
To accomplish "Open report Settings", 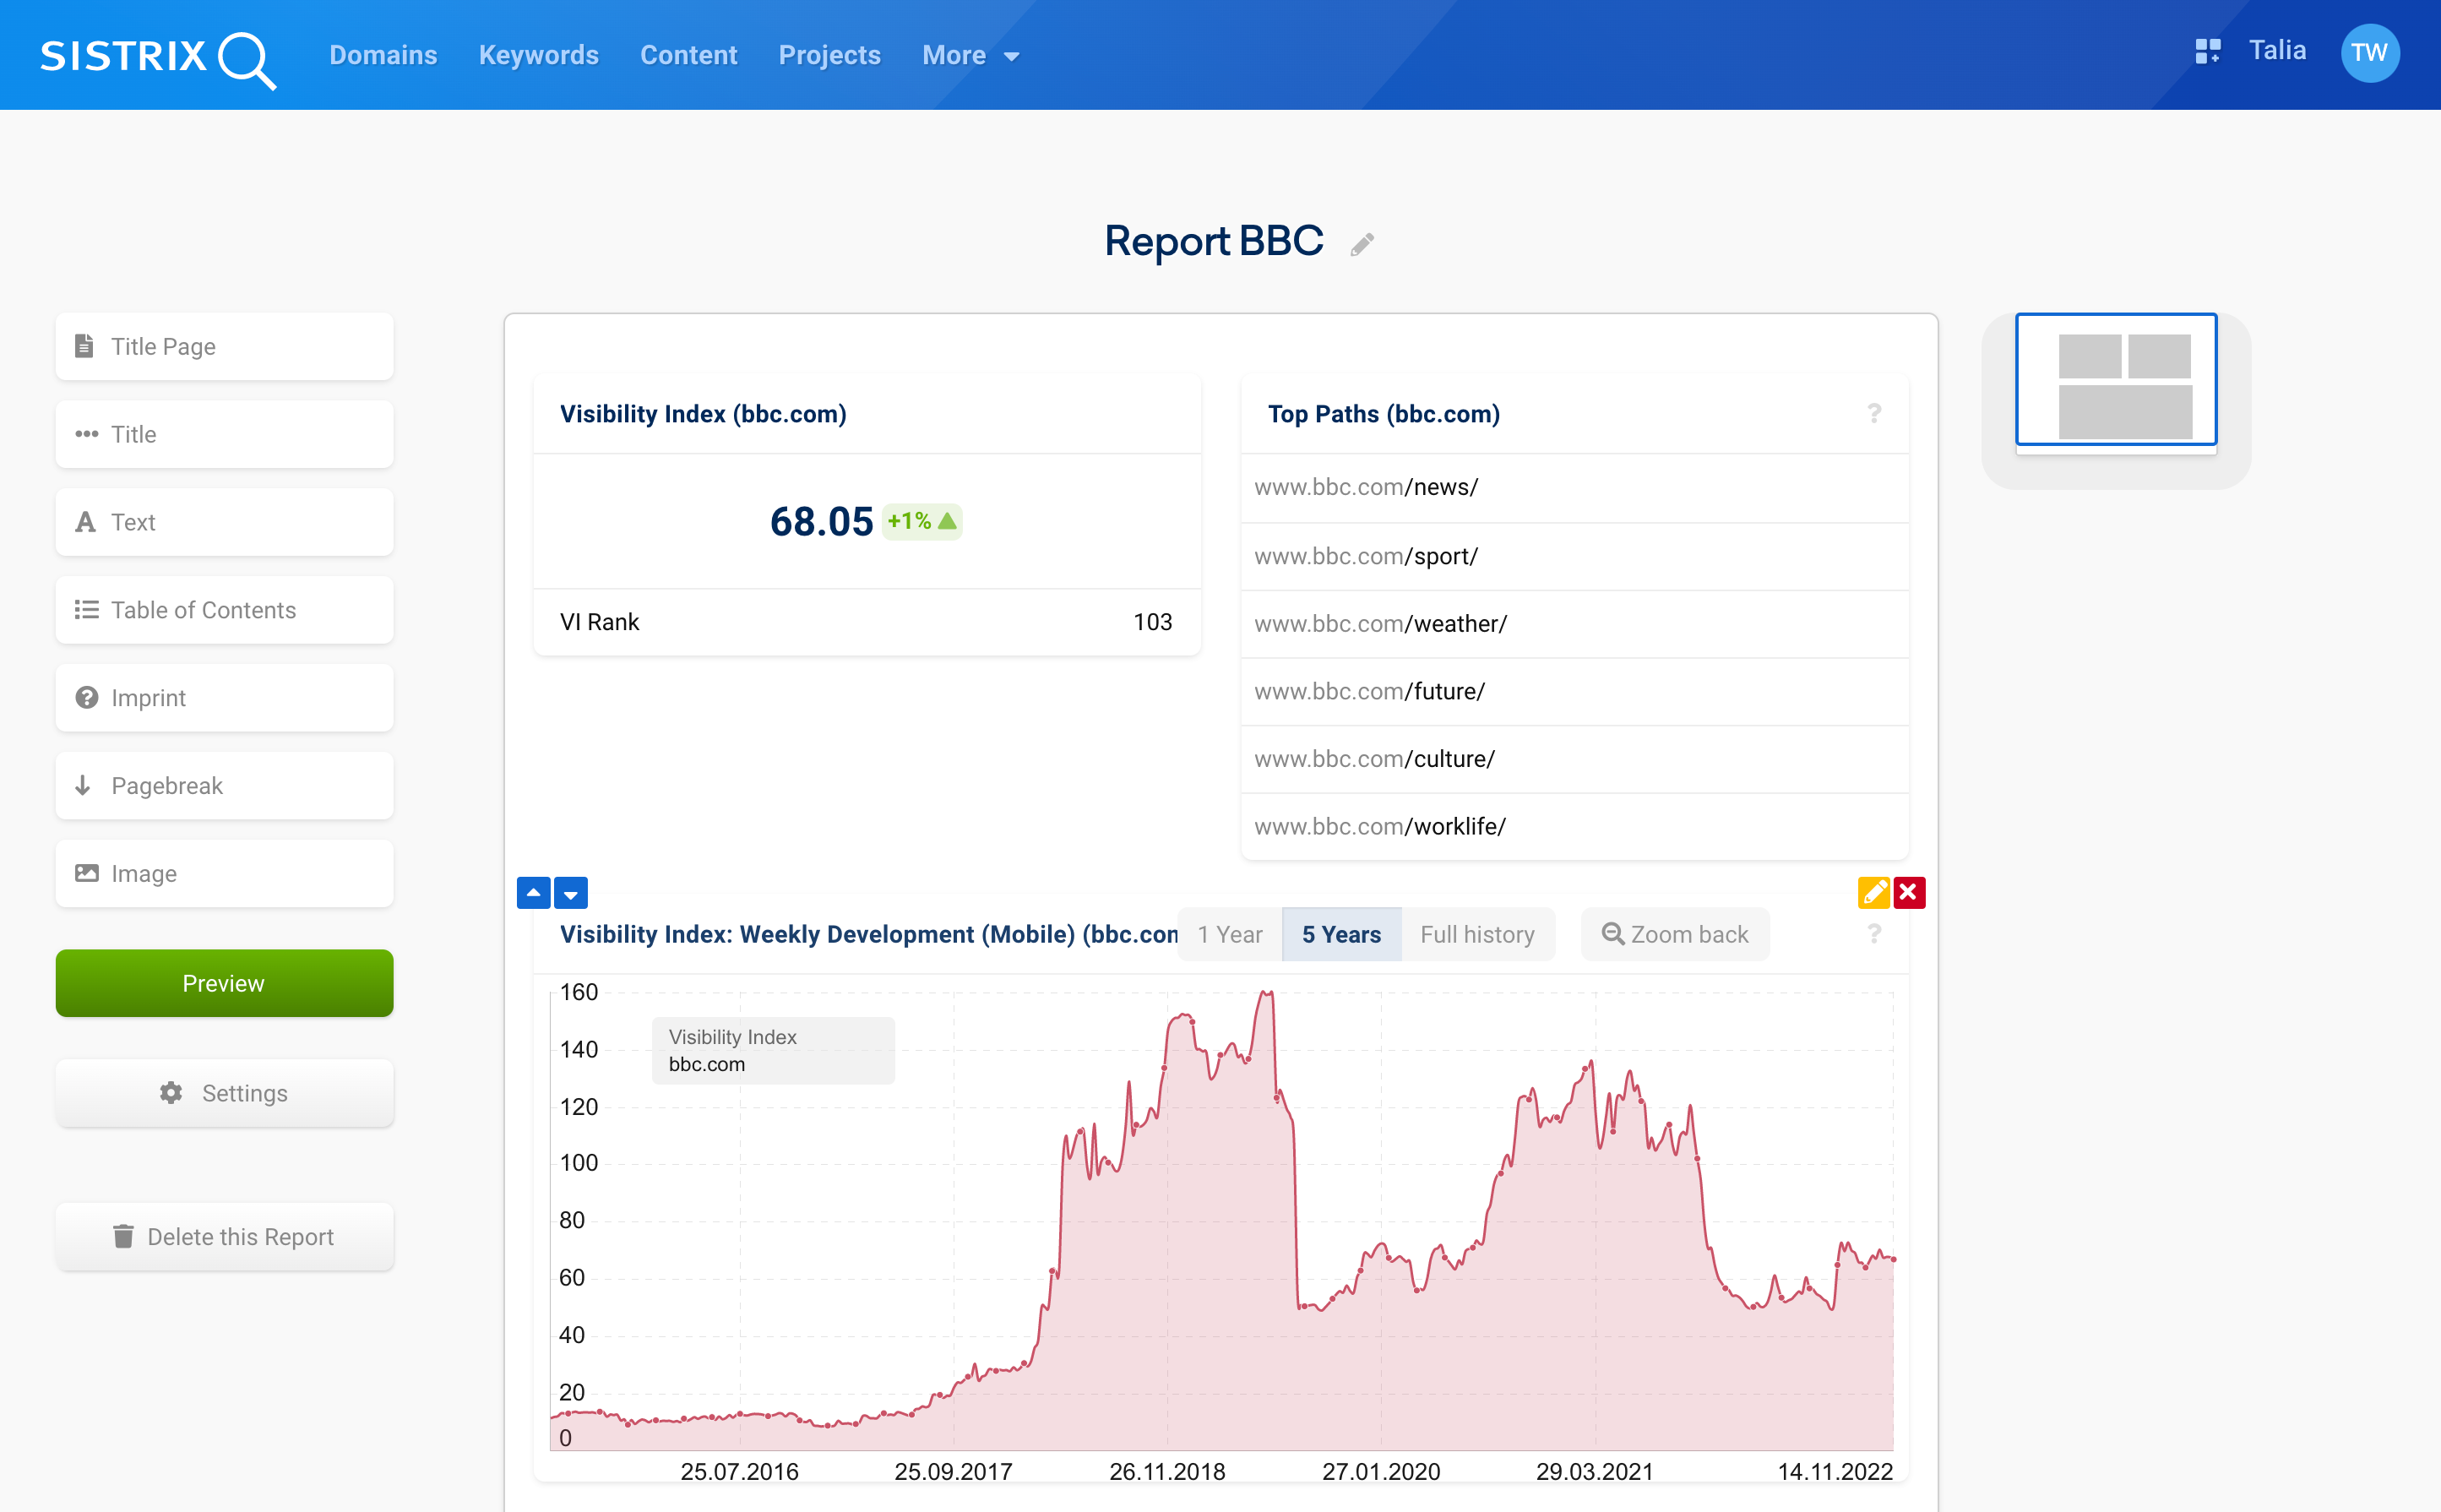I will click(x=225, y=1093).
